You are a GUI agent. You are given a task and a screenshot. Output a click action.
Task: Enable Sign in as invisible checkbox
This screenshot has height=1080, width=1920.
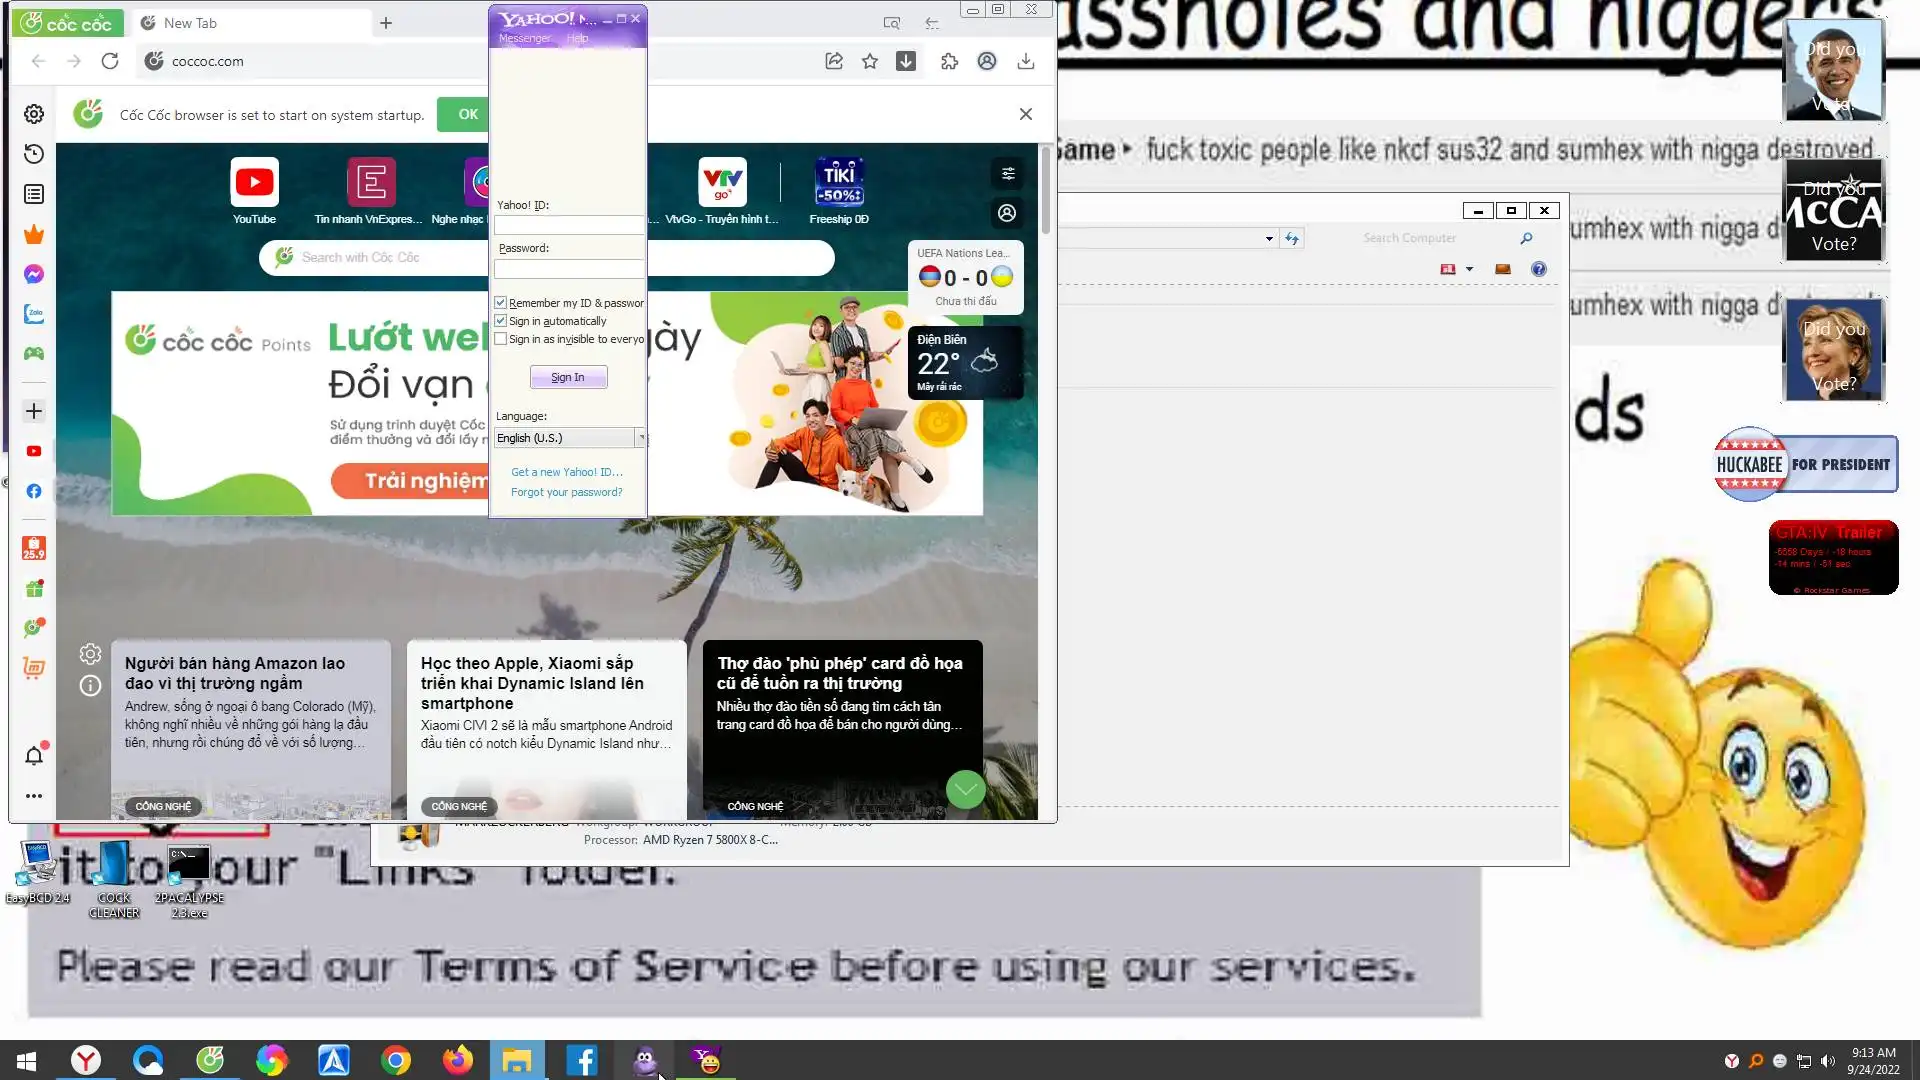501,339
